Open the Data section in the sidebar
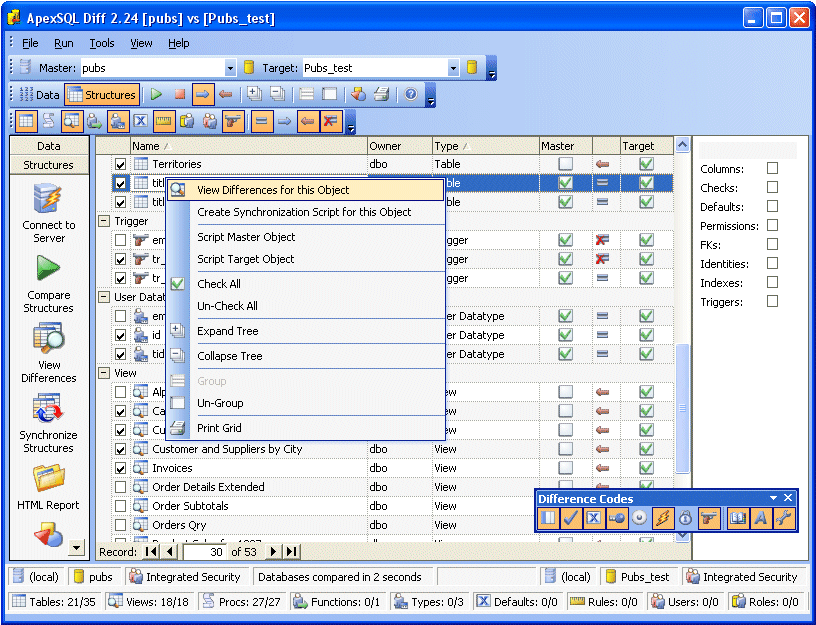This screenshot has height=625, width=816. (48, 146)
